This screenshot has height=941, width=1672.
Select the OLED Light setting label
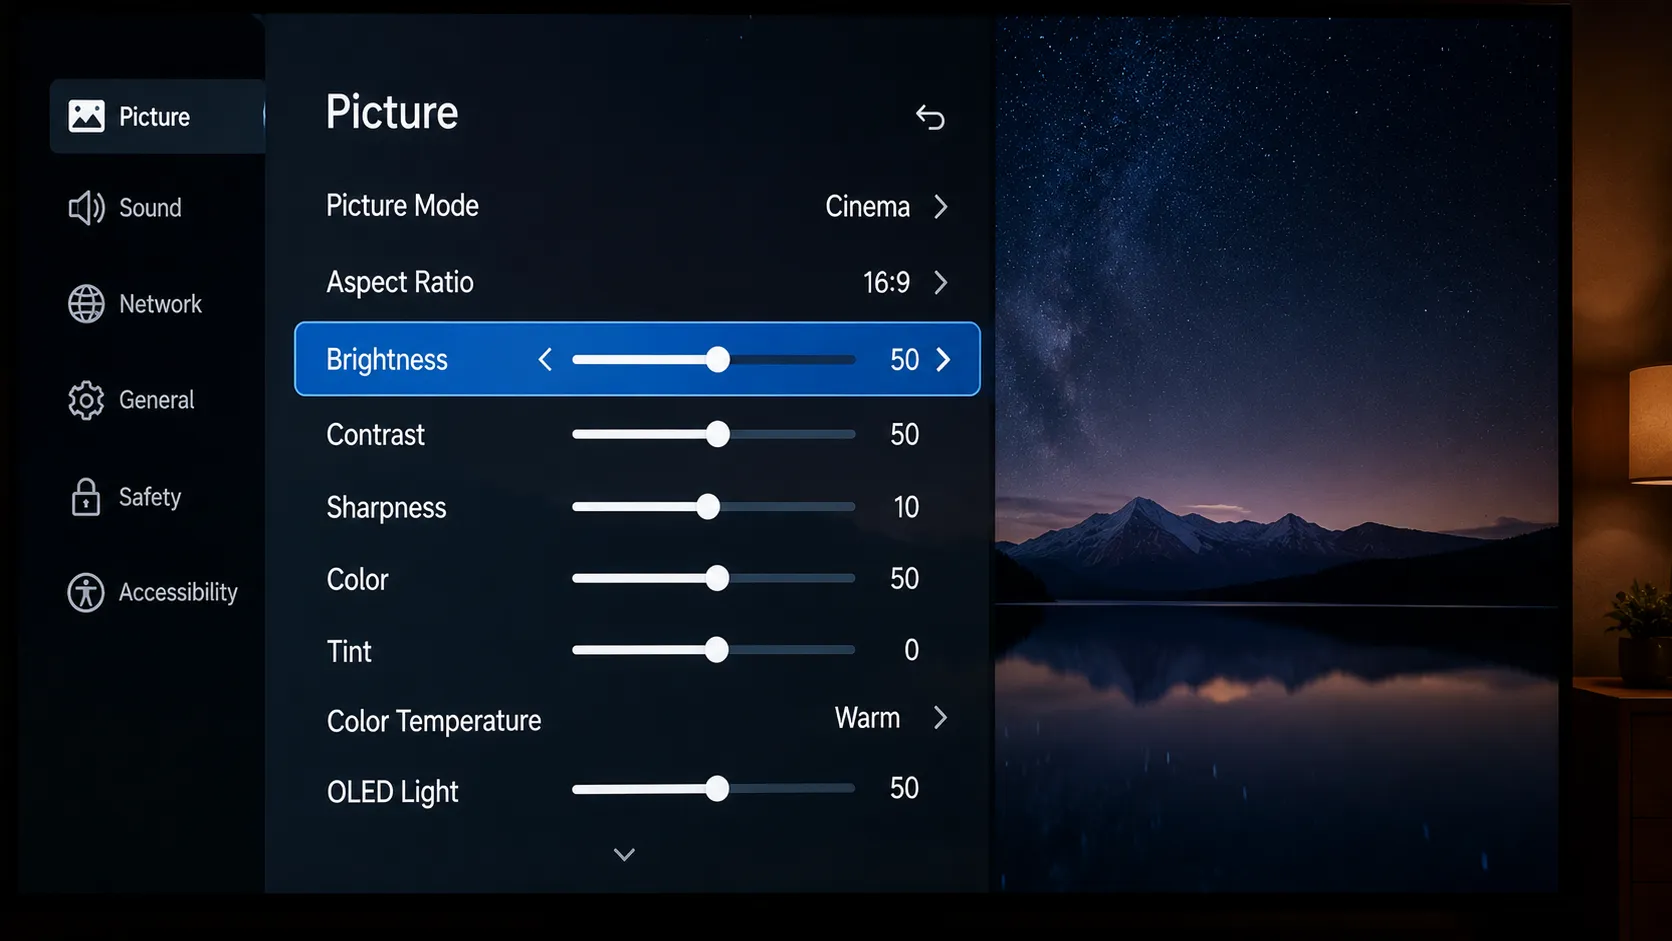tap(392, 792)
